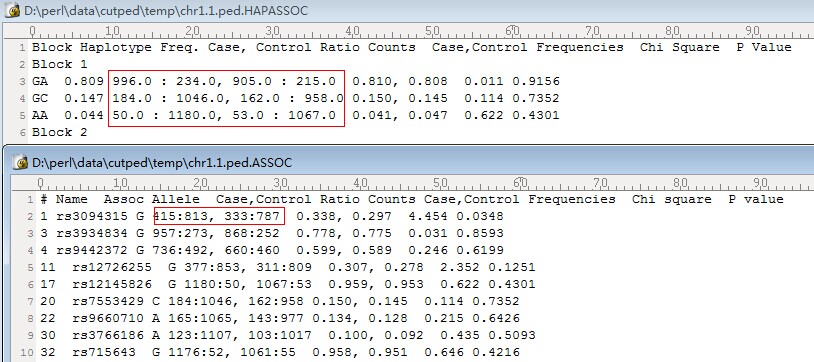
Task: Click 'Chi square' header in ASSOC
Action: [x=672, y=199]
